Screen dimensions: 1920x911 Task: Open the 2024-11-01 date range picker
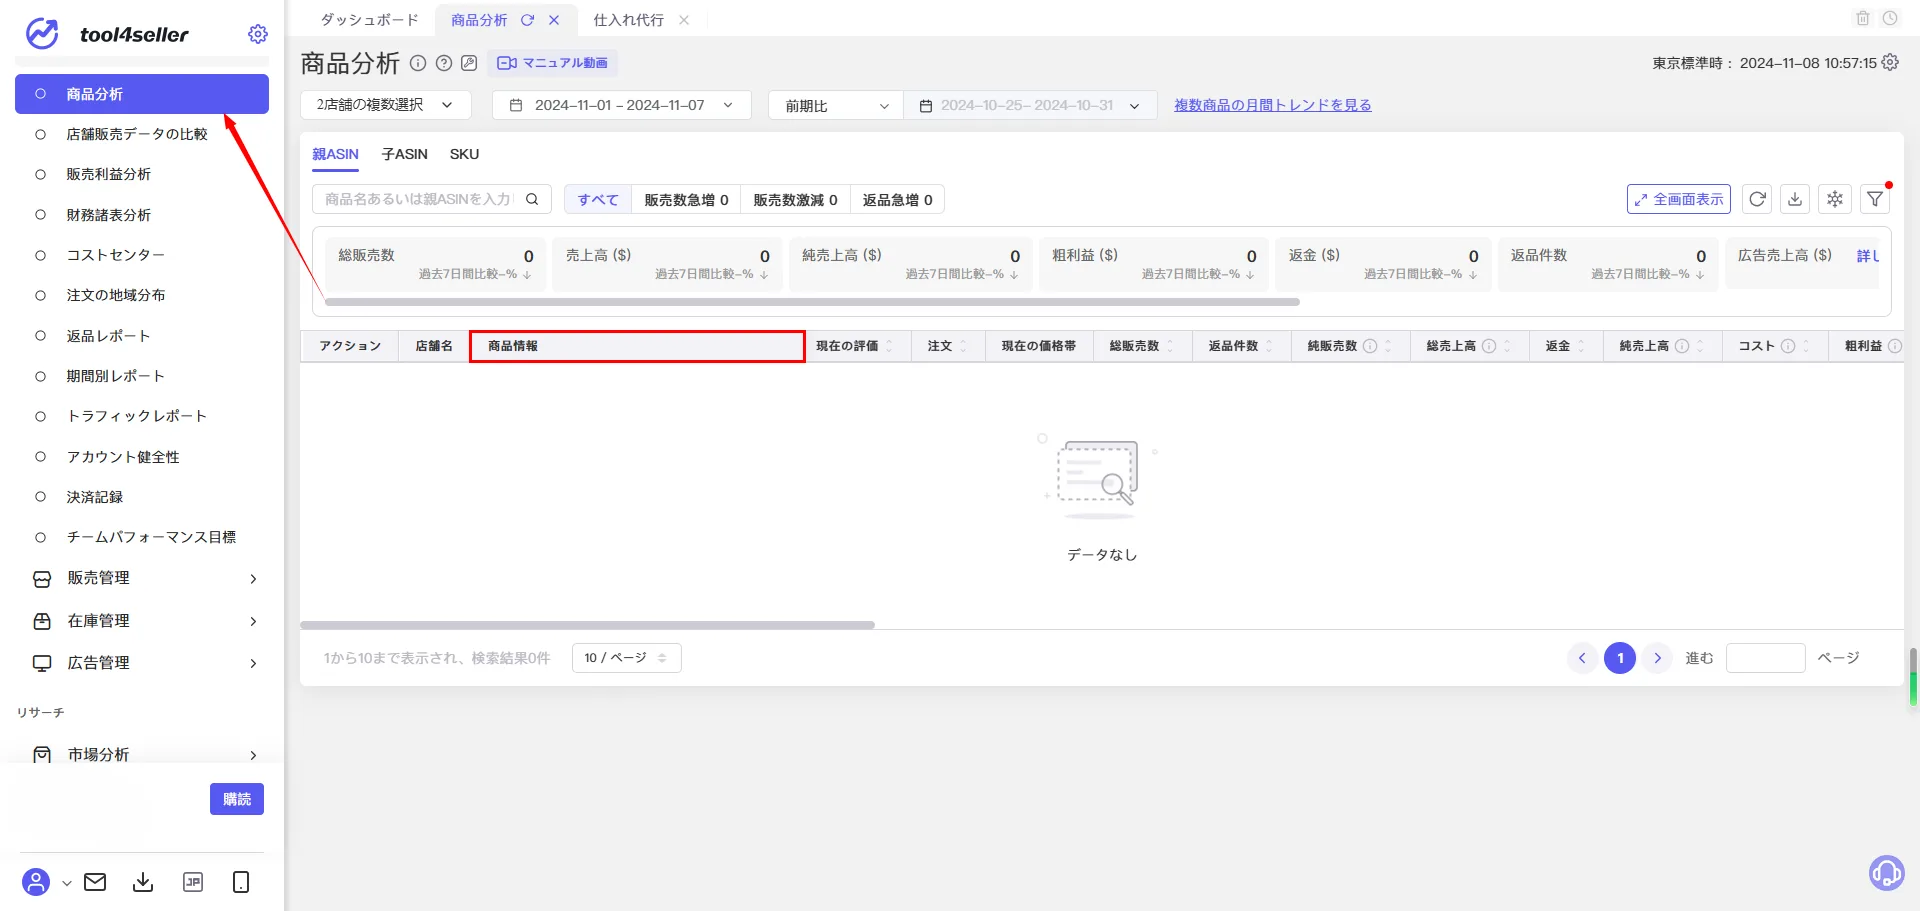pyautogui.click(x=621, y=105)
